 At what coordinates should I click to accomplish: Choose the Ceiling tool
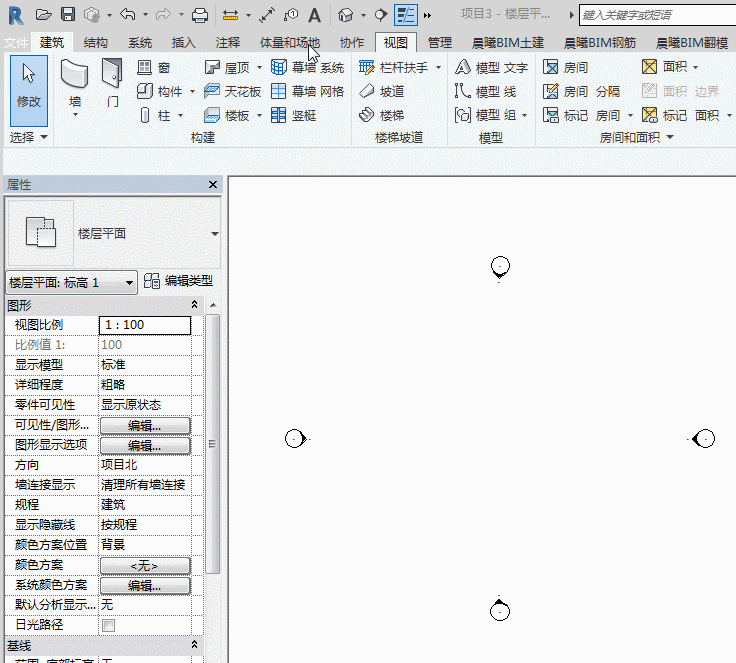tap(232, 92)
